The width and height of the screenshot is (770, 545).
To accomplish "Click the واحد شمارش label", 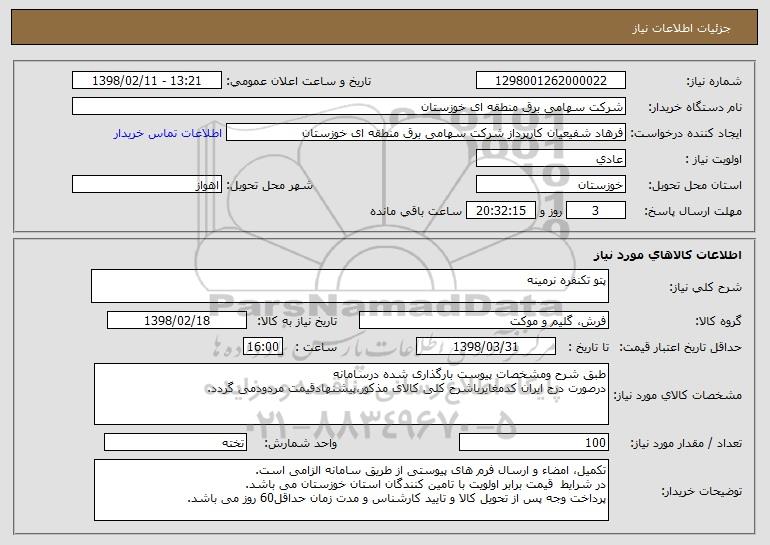I will pos(301,443).
